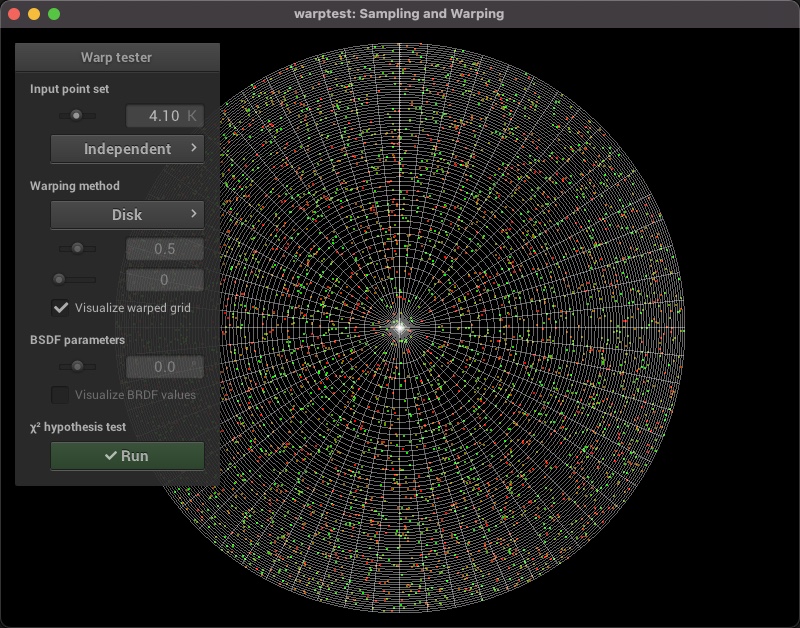Viewport: 800px width, 628px height.
Task: Click the second warping parameter slider
Action: pyautogui.click(x=76, y=279)
